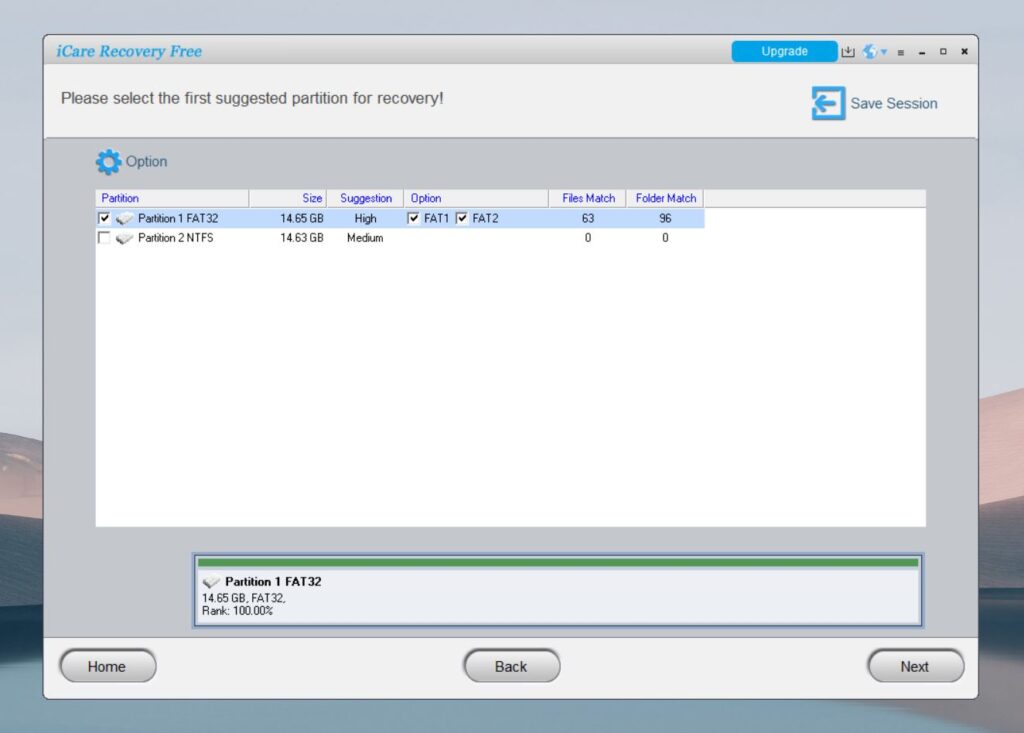Sort by the Folder Match column header

(665, 198)
